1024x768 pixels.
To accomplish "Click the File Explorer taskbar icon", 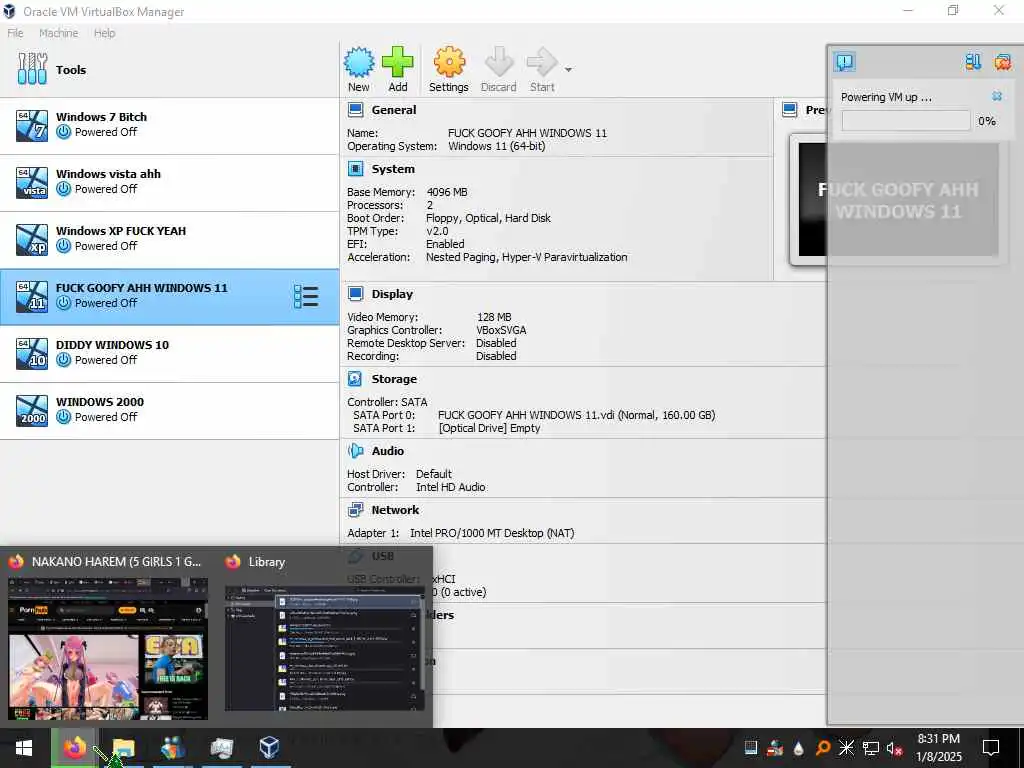I will click(123, 748).
